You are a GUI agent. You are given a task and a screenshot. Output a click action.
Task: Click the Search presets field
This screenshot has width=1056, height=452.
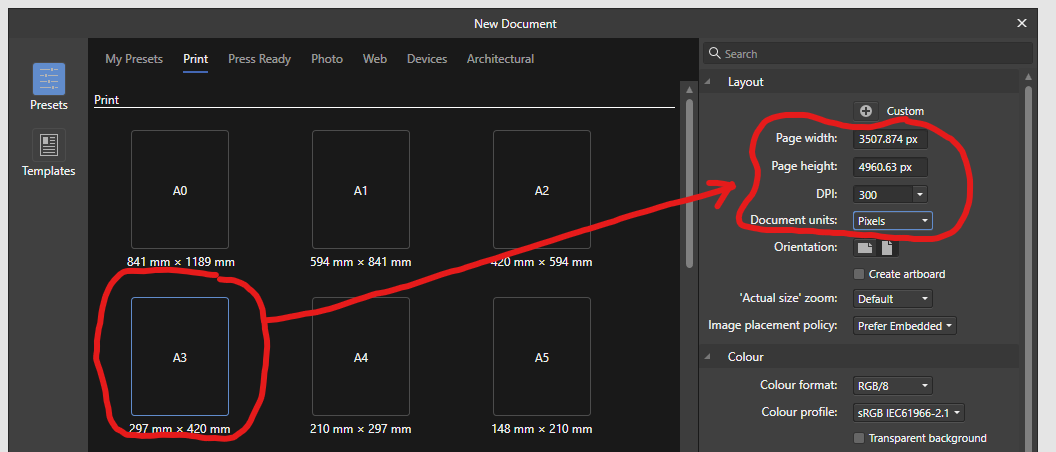point(867,54)
